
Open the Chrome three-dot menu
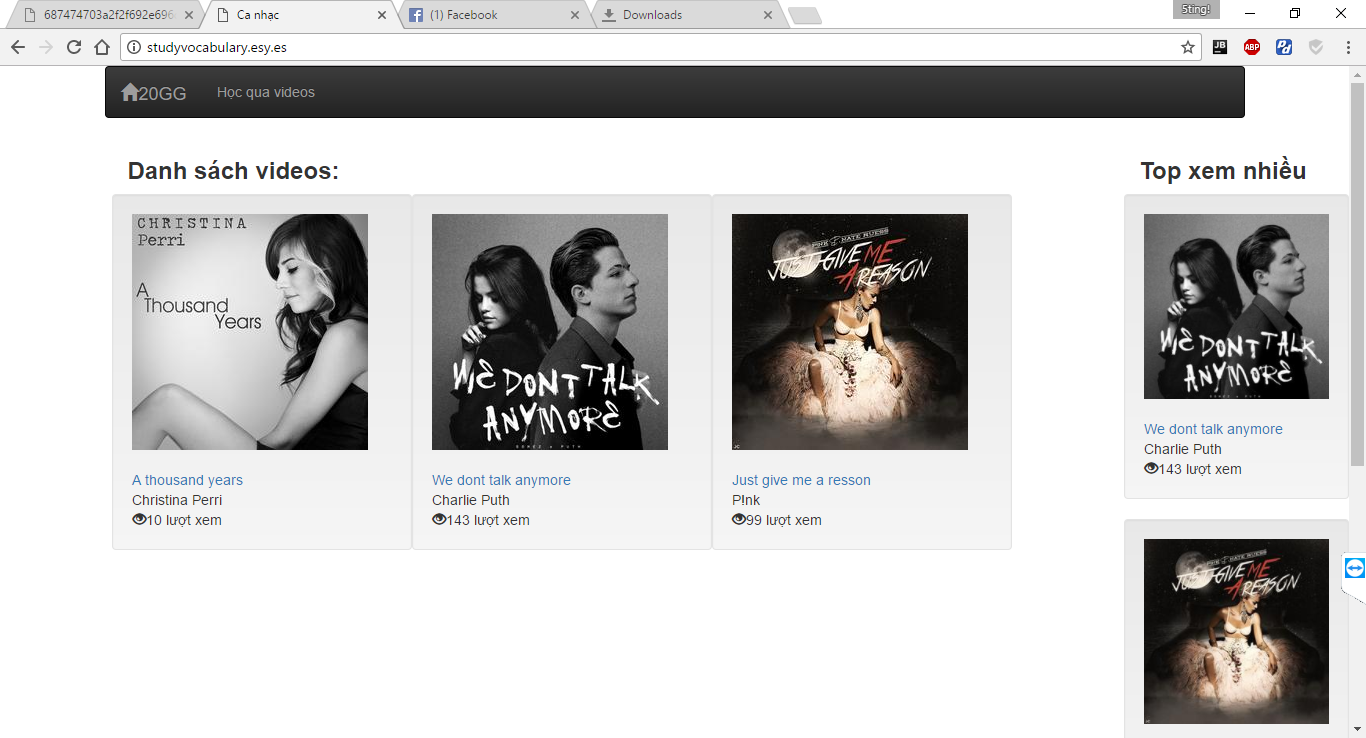(x=1348, y=47)
